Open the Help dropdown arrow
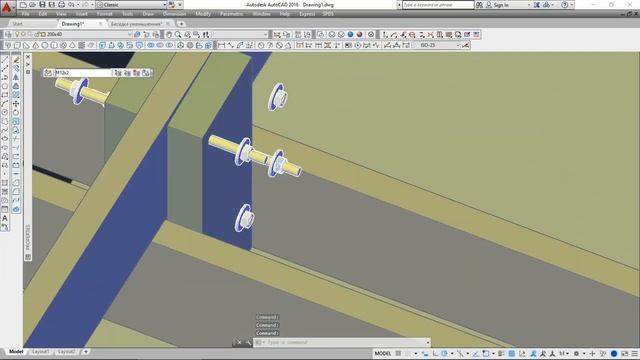This screenshot has height=360, width=640. coord(572,5)
